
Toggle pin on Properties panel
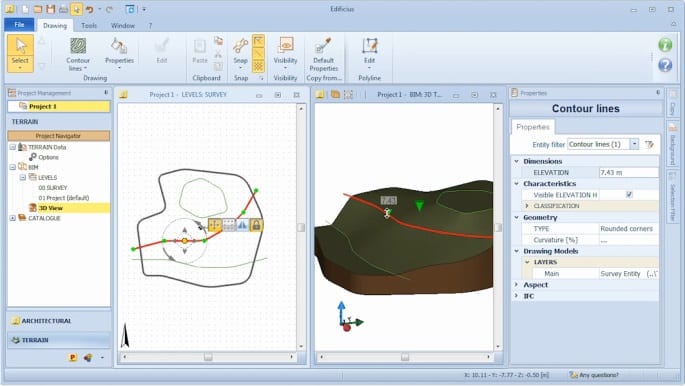point(658,93)
